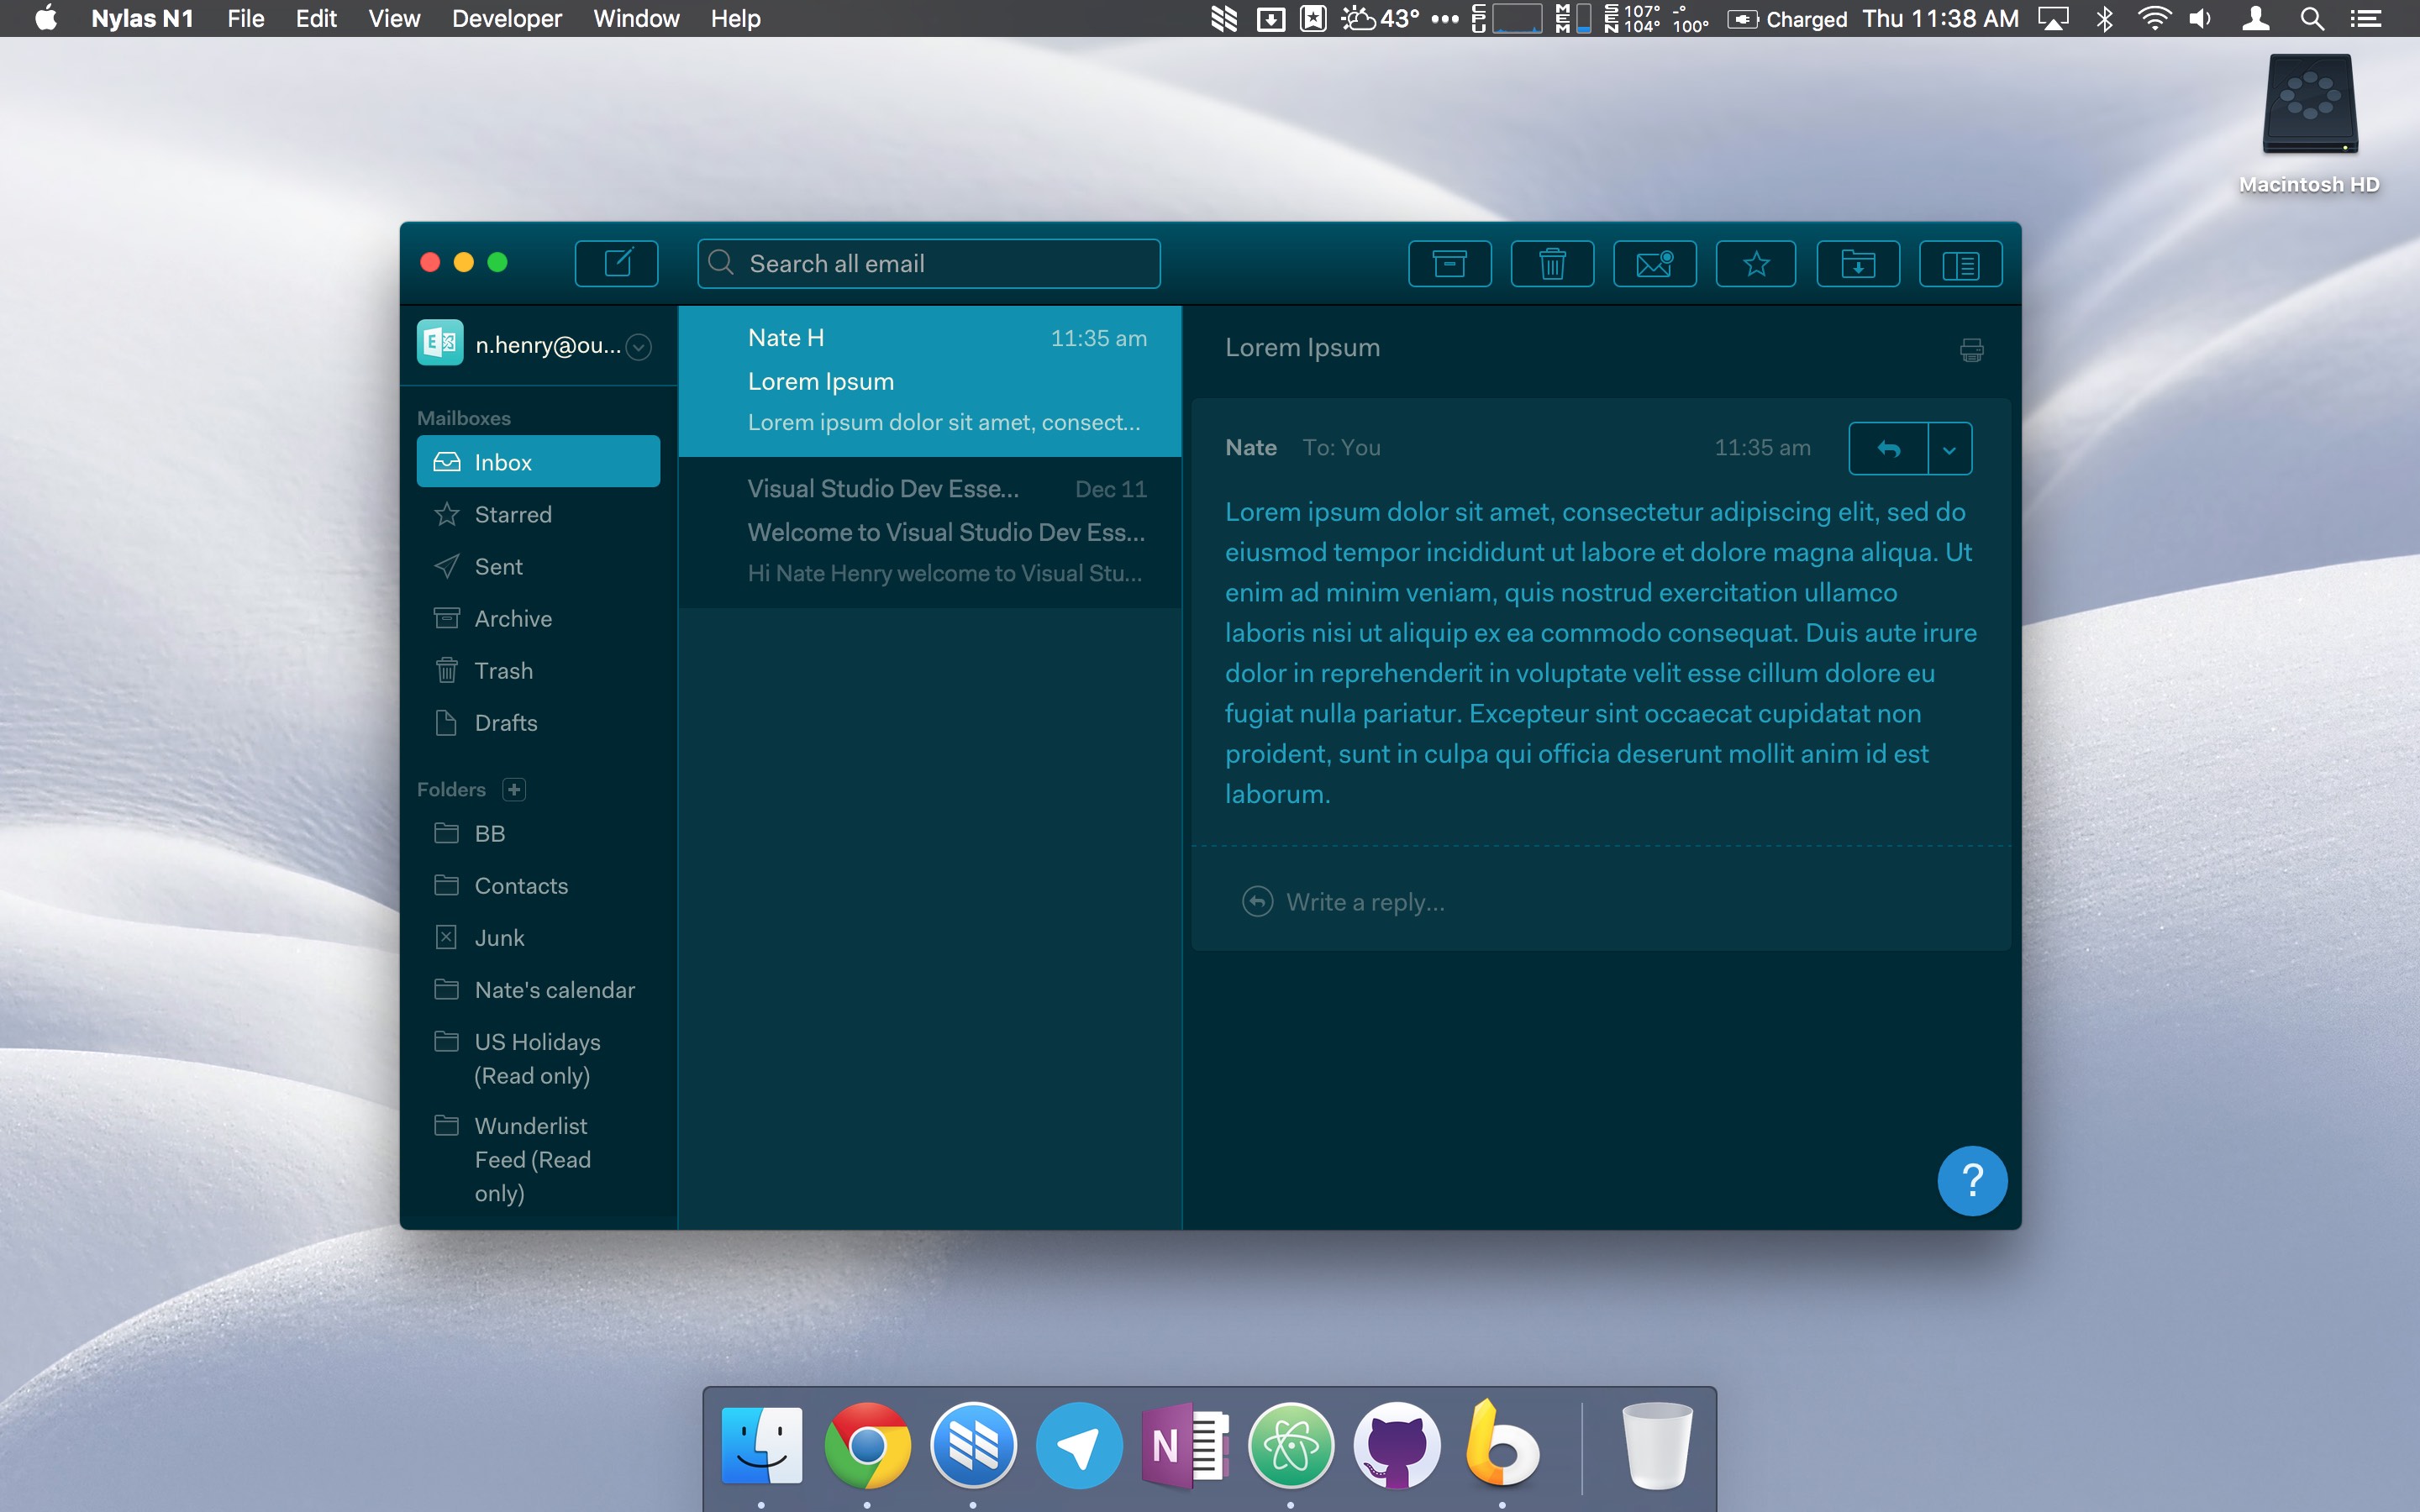Click the compose new message icon
Screen dimensions: 2420x1512
click(x=616, y=264)
